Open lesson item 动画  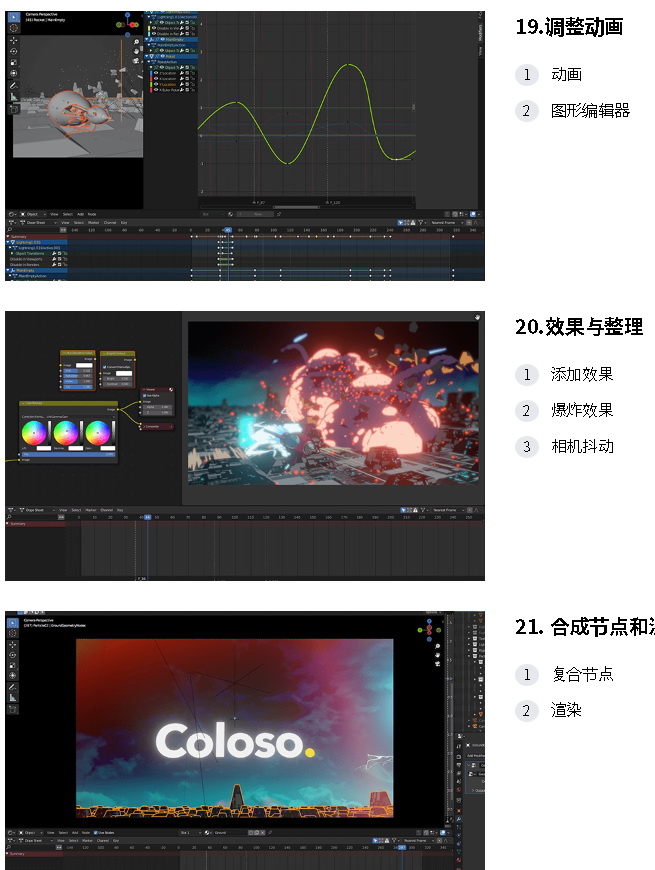tap(566, 74)
